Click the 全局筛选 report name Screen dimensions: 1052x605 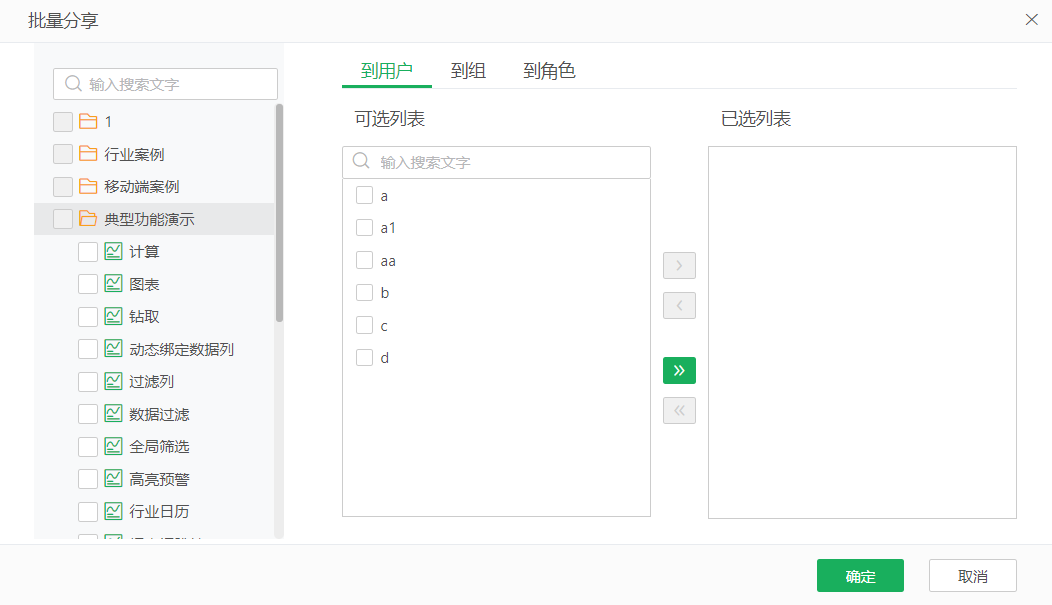159,447
